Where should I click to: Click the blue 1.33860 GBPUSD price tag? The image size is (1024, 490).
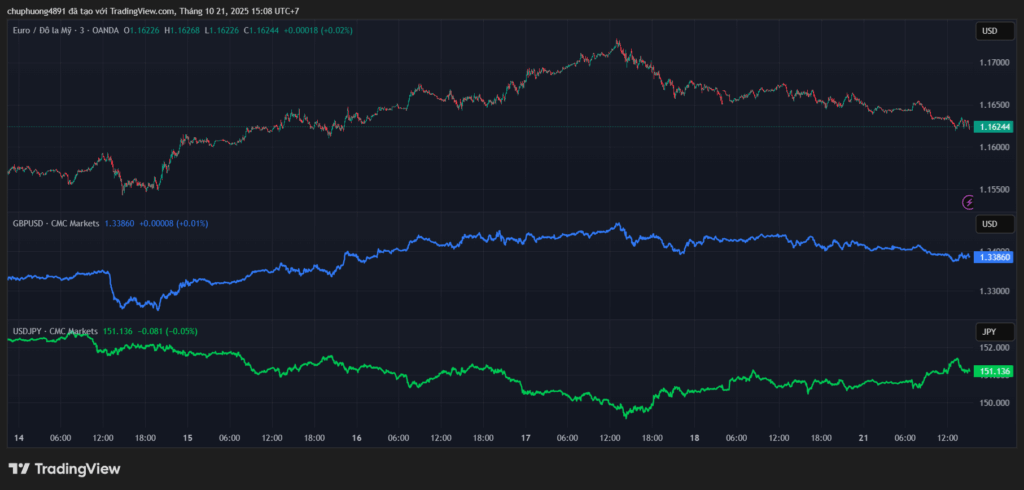click(x=995, y=257)
